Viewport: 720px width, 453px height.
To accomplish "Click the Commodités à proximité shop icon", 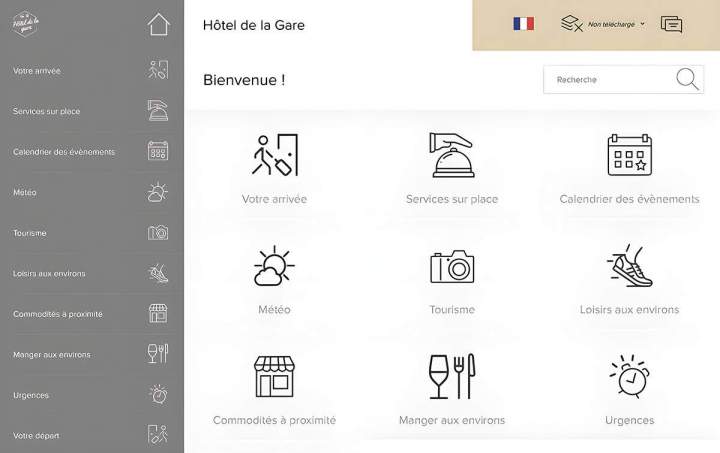I will pyautogui.click(x=275, y=376).
